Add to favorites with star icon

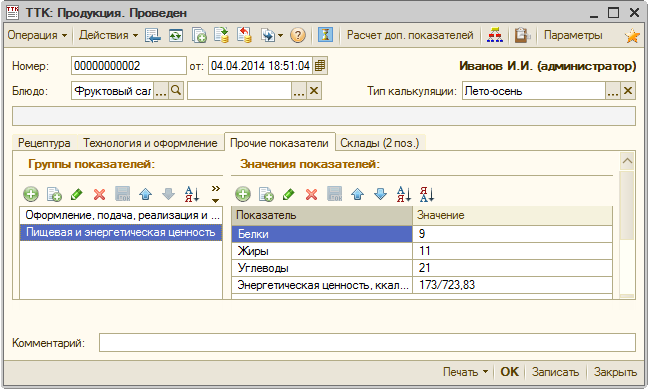632,36
